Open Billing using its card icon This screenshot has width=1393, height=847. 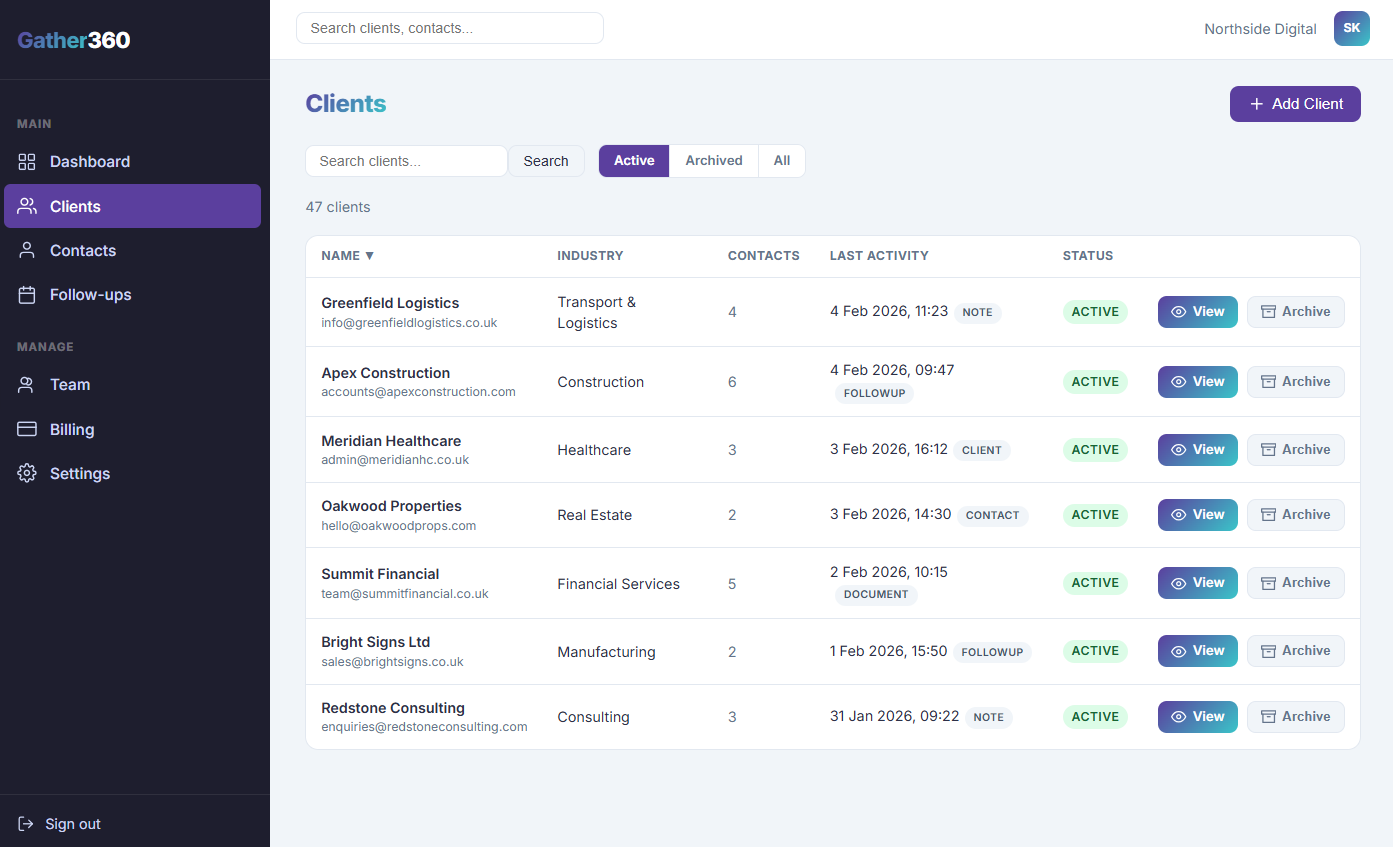coord(27,428)
